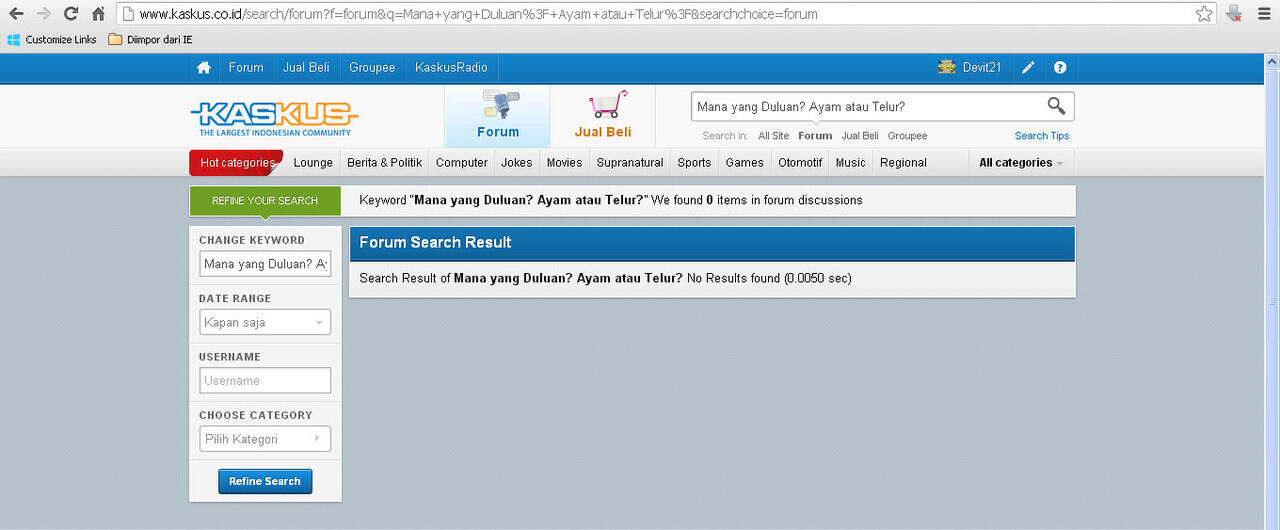Click the Change Keyword input field
Image resolution: width=1280 pixels, height=530 pixels.
click(265, 264)
